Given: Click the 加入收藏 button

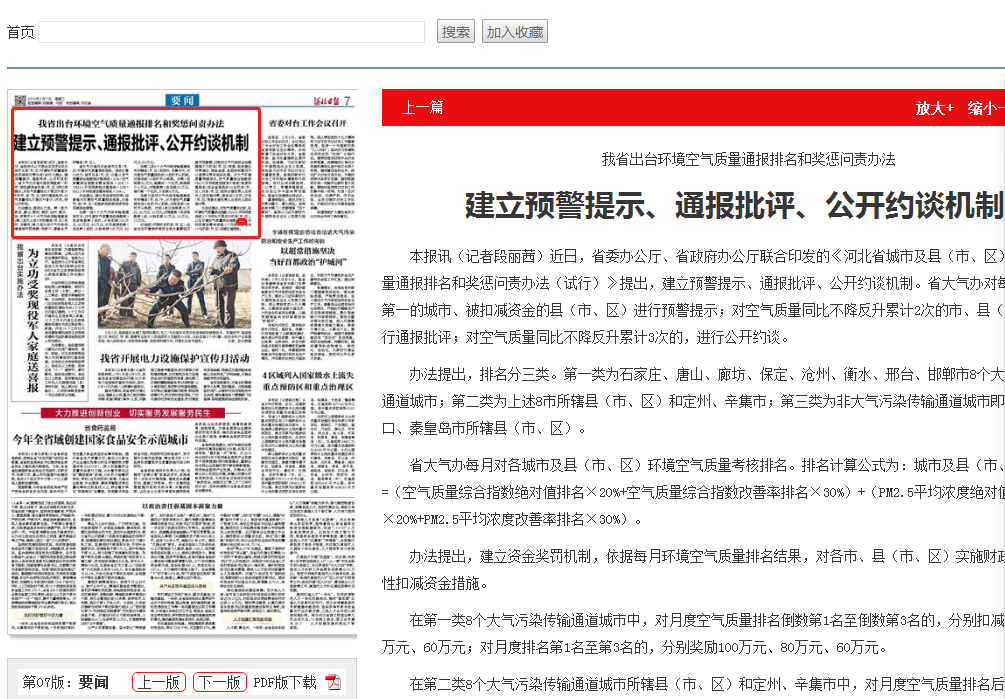Looking at the screenshot, I should (x=514, y=32).
